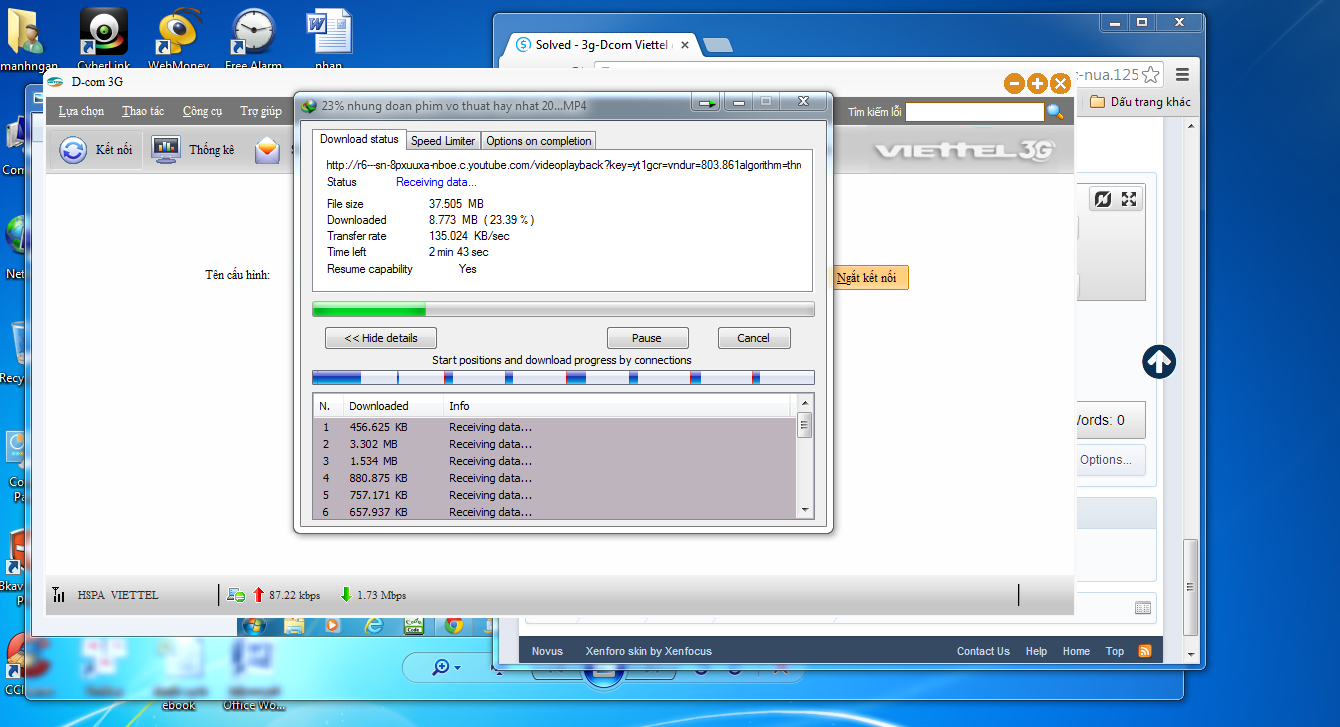Select the manhngan folder on desktop

tap(28, 37)
